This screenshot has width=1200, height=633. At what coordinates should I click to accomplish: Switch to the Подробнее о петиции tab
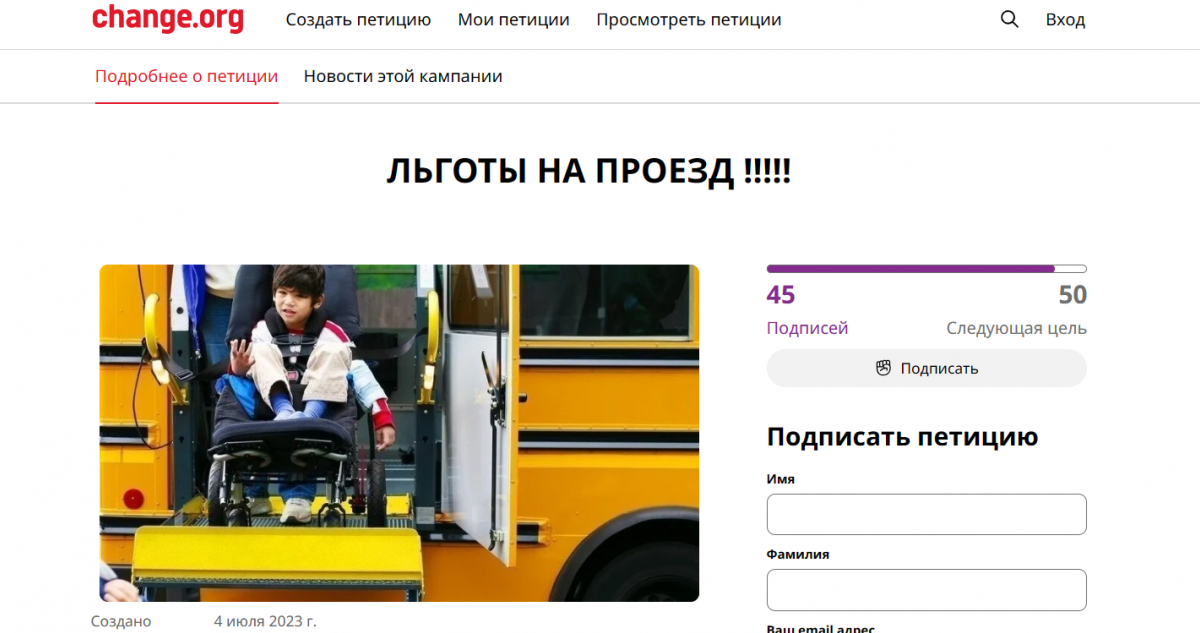pyautogui.click(x=186, y=76)
